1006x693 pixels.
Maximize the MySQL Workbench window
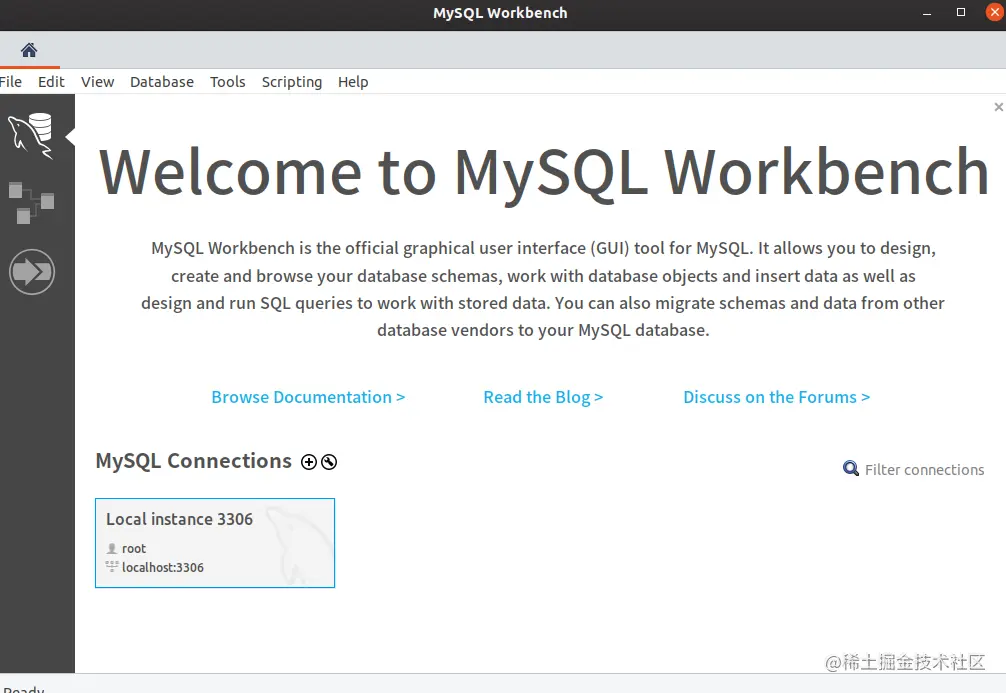pos(960,12)
